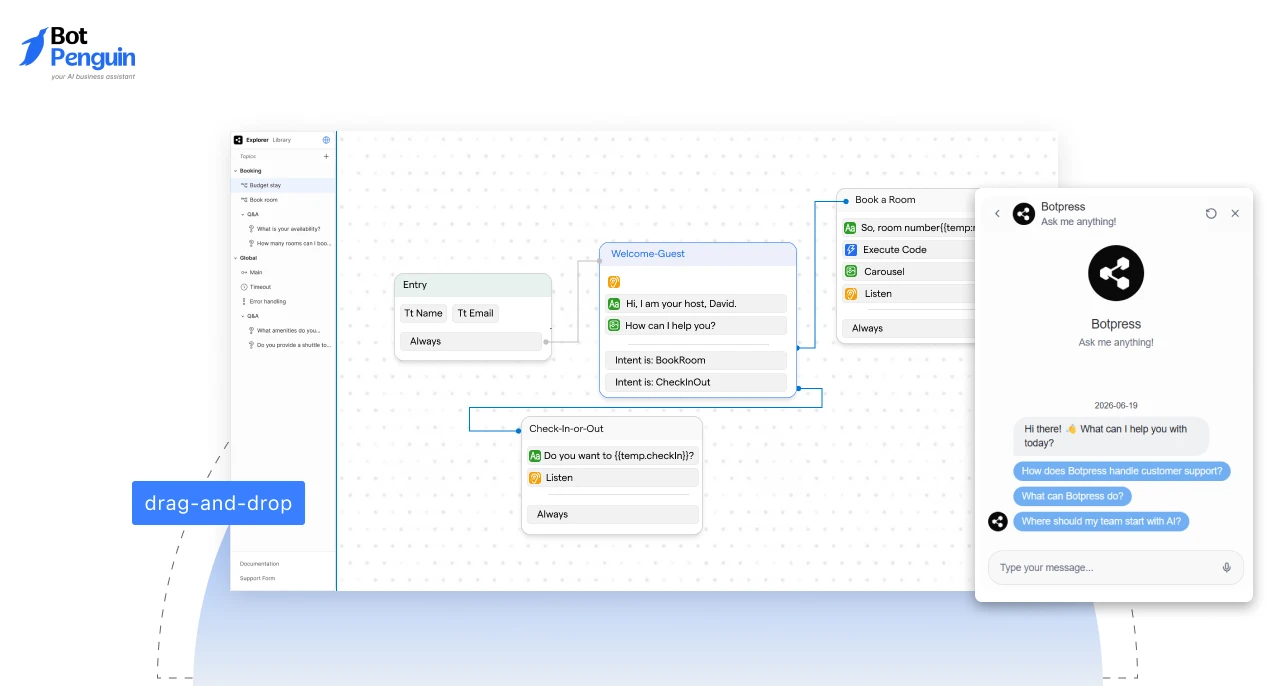Collapse the Global topic group

tap(236, 258)
